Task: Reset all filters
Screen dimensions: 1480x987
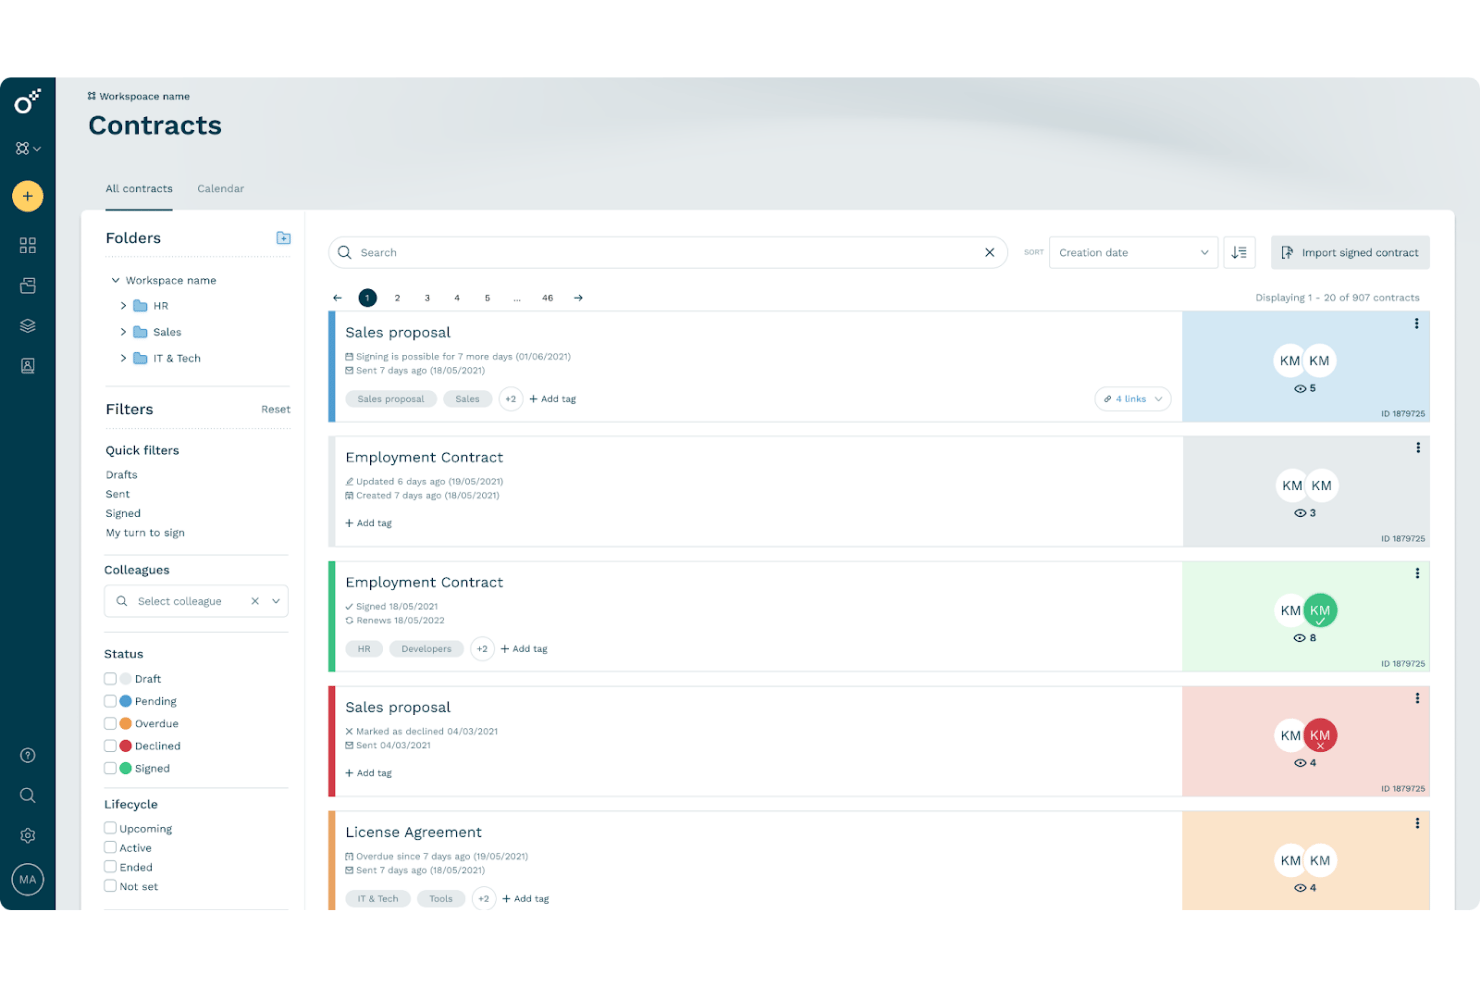Action: click(x=276, y=409)
